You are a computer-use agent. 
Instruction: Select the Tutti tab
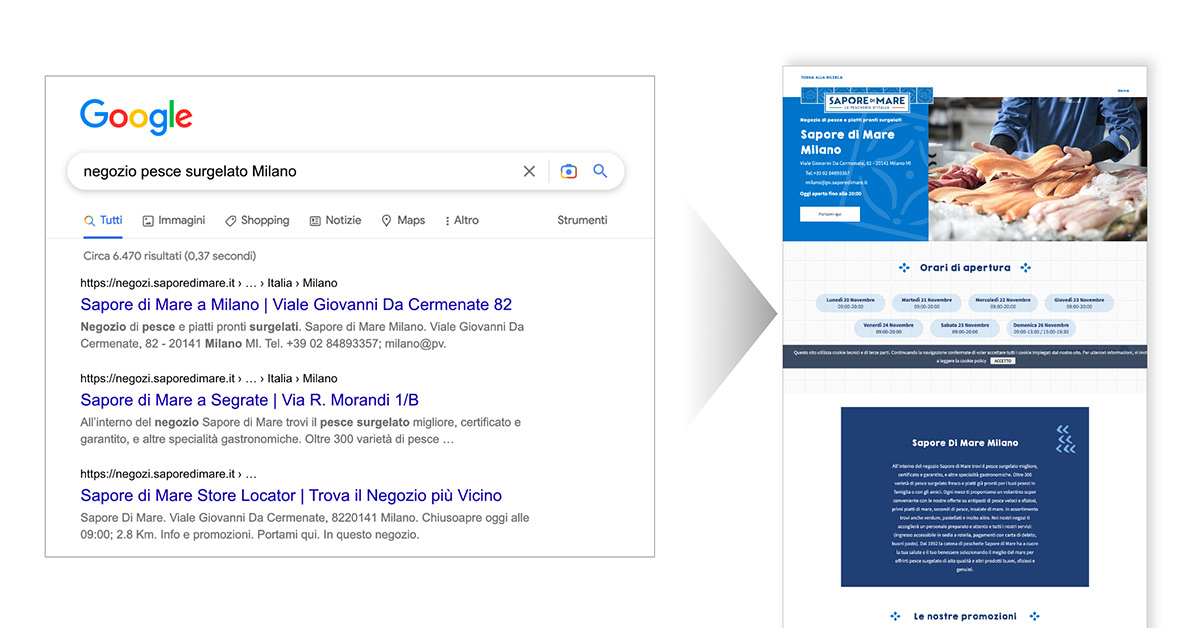(x=103, y=220)
